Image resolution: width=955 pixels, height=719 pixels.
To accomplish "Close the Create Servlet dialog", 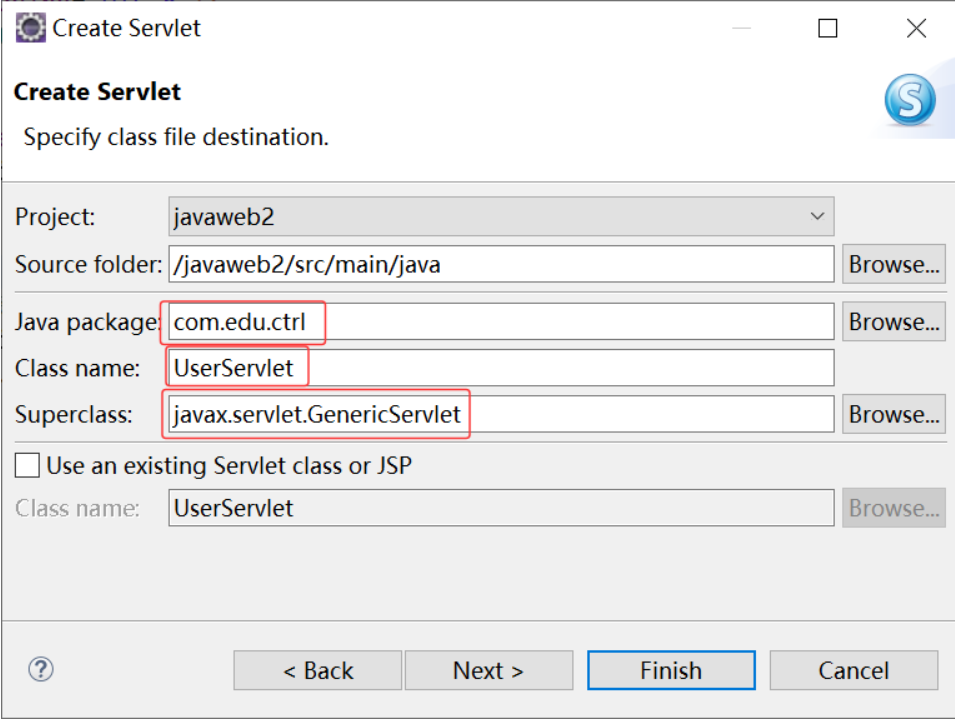I will 916,28.
